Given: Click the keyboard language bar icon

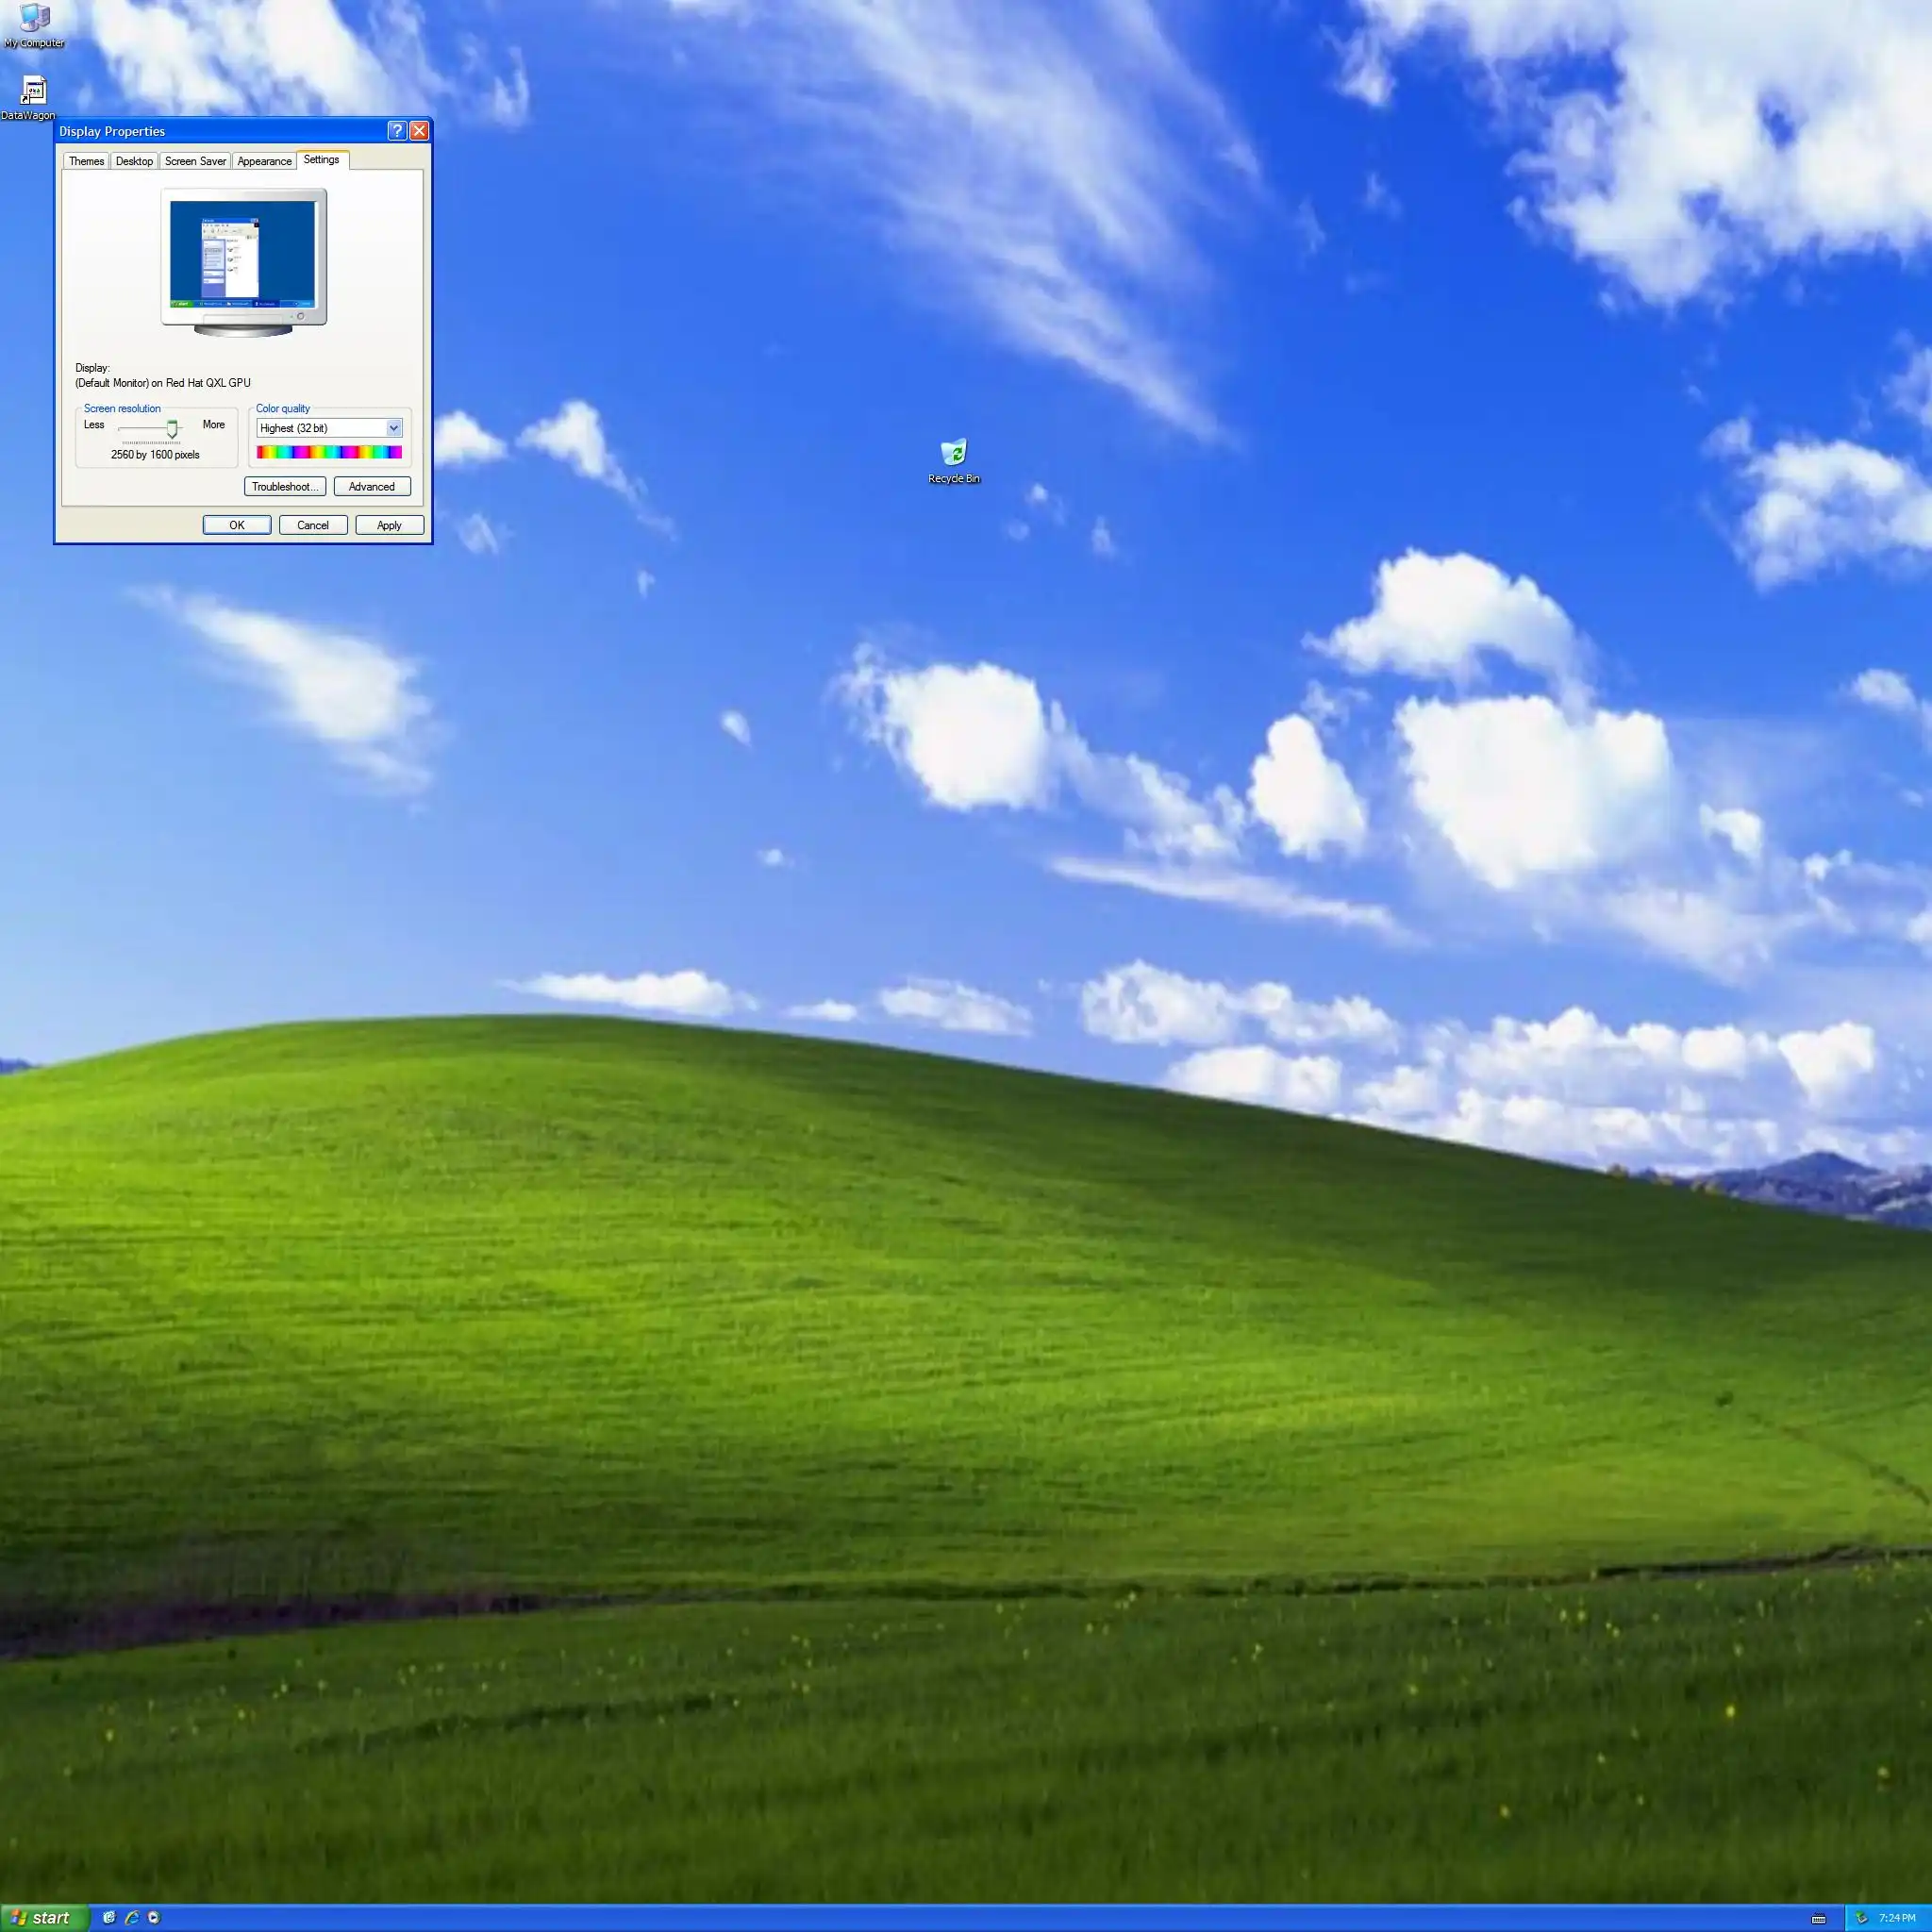Looking at the screenshot, I should 1818,1918.
